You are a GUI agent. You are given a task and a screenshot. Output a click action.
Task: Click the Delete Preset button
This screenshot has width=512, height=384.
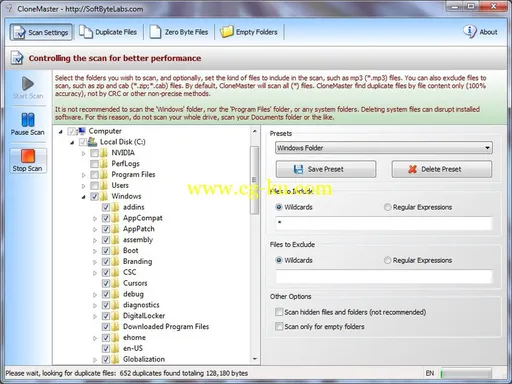441,169
